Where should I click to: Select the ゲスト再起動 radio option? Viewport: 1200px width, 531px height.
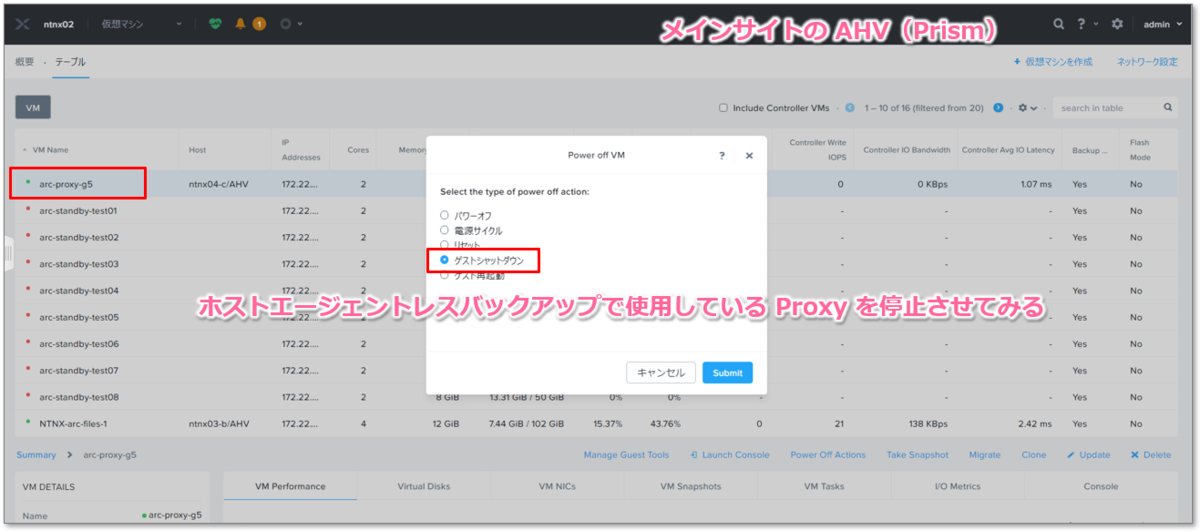[445, 274]
